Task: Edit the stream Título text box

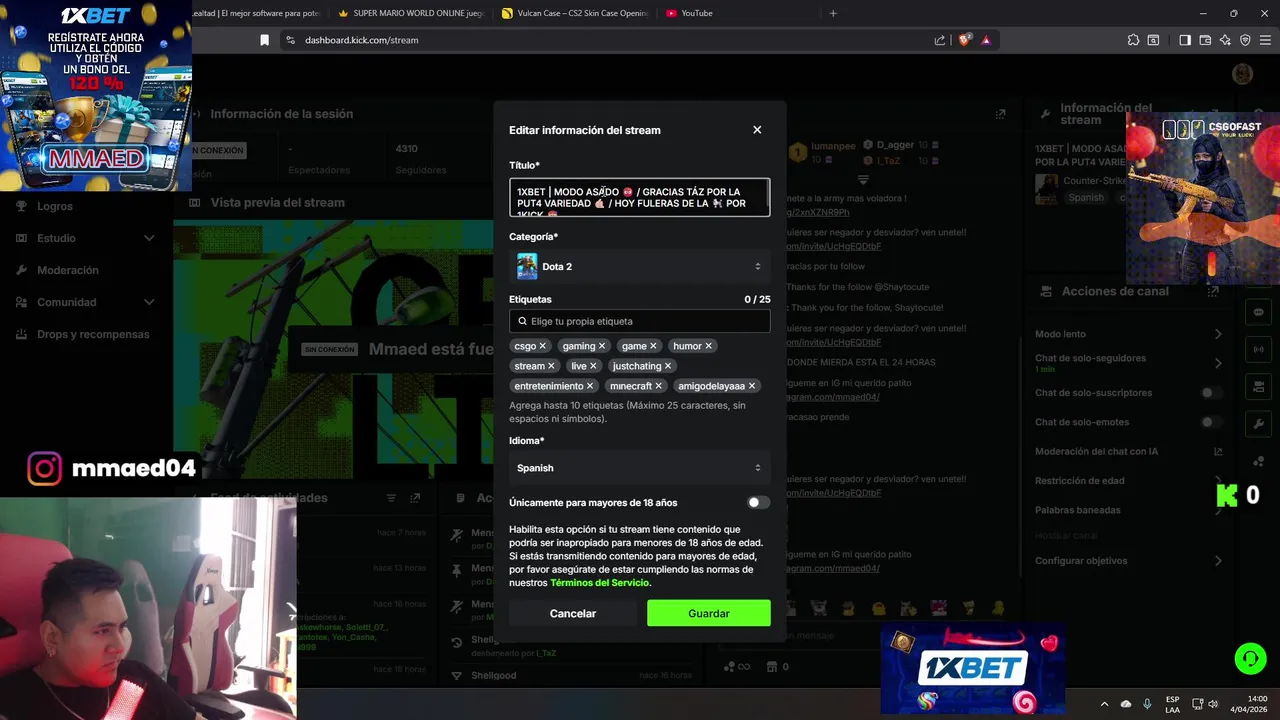Action: [640, 197]
